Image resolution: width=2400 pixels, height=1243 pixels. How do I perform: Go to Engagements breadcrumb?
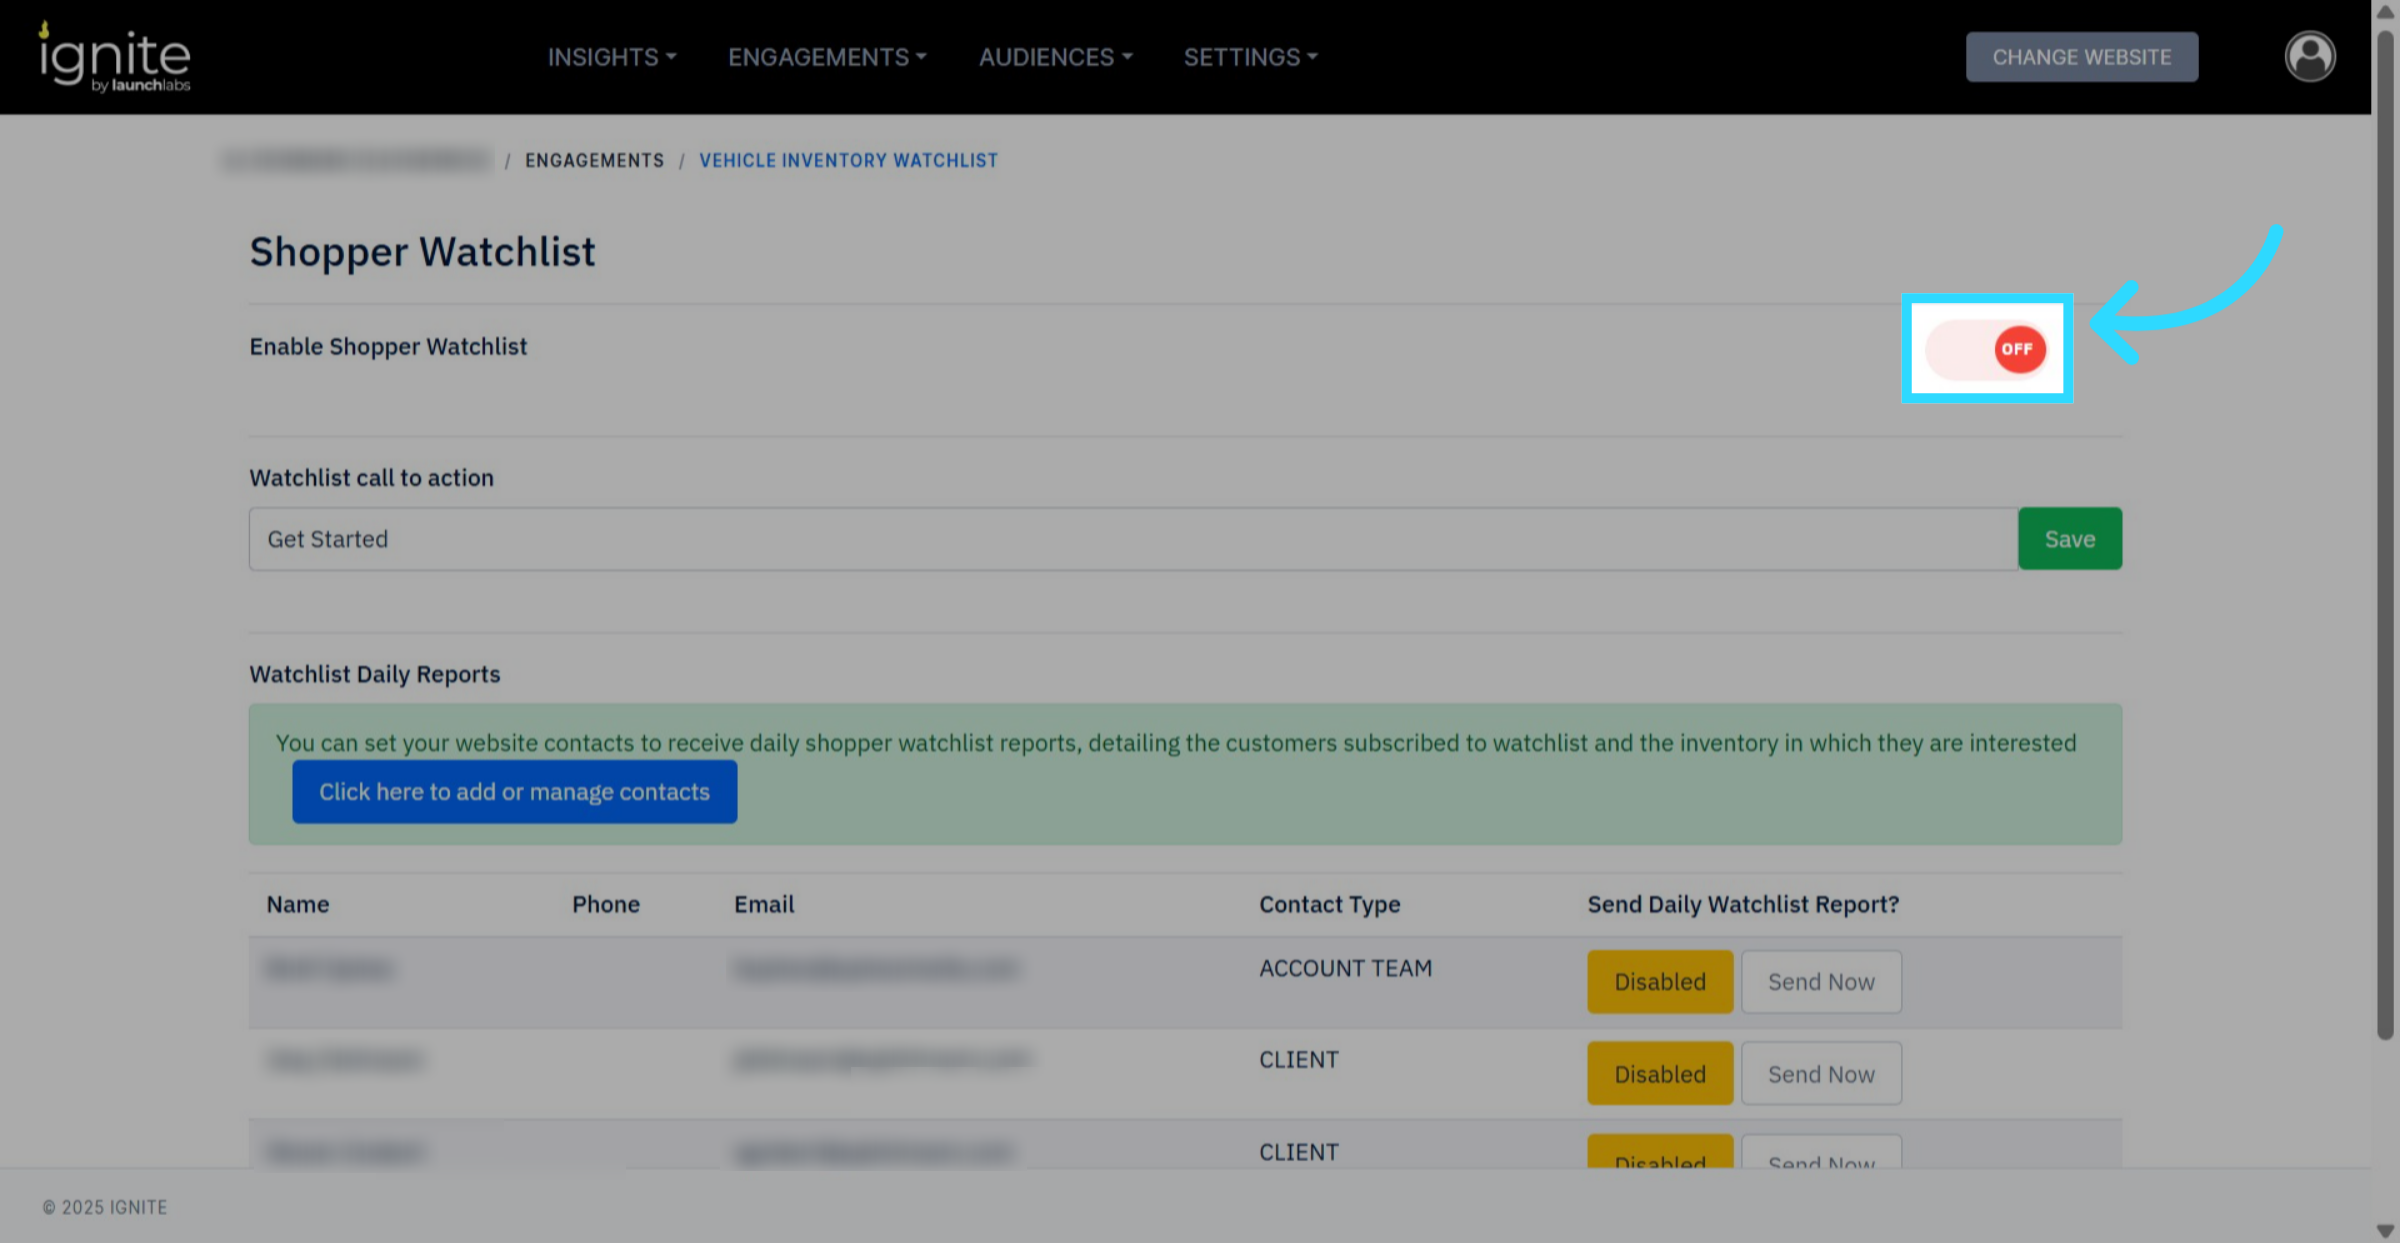[594, 160]
